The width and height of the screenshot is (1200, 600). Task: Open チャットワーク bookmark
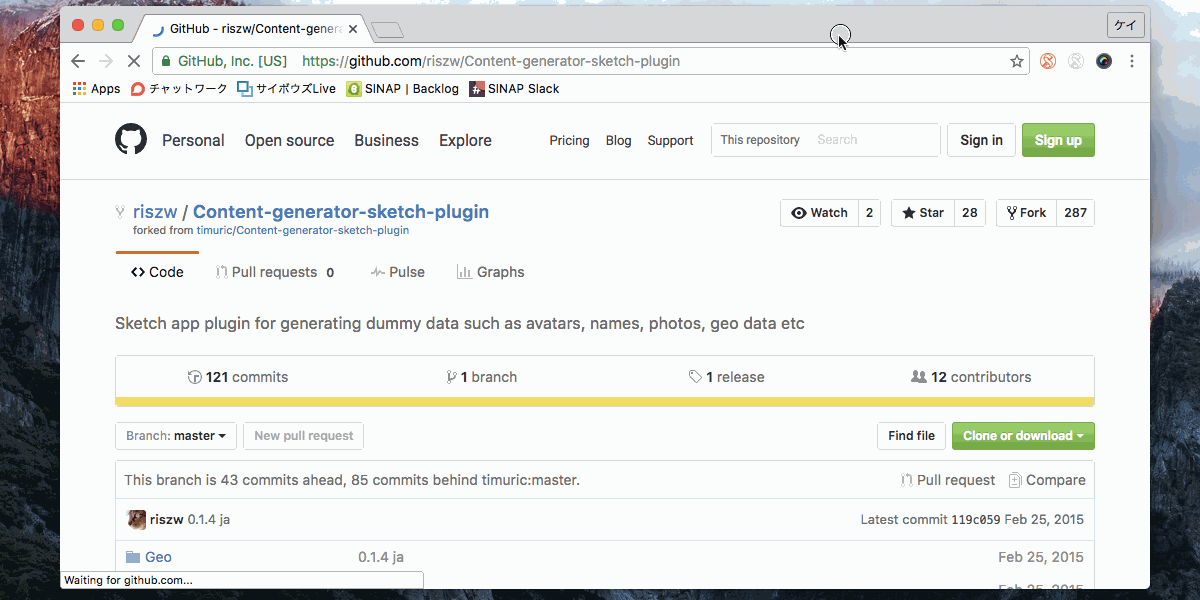pyautogui.click(x=179, y=89)
